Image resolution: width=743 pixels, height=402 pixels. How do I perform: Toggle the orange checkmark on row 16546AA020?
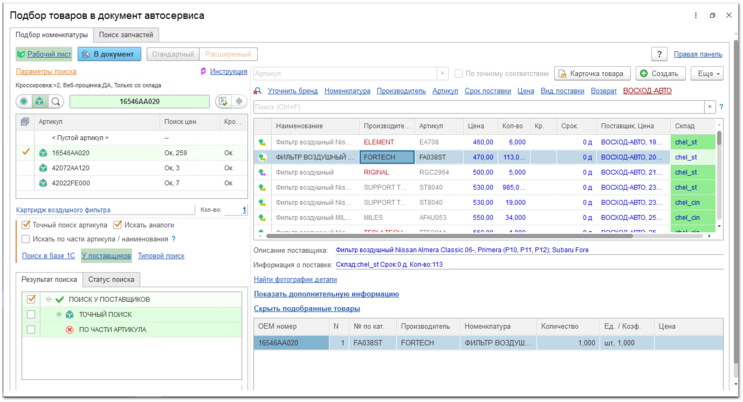click(26, 153)
